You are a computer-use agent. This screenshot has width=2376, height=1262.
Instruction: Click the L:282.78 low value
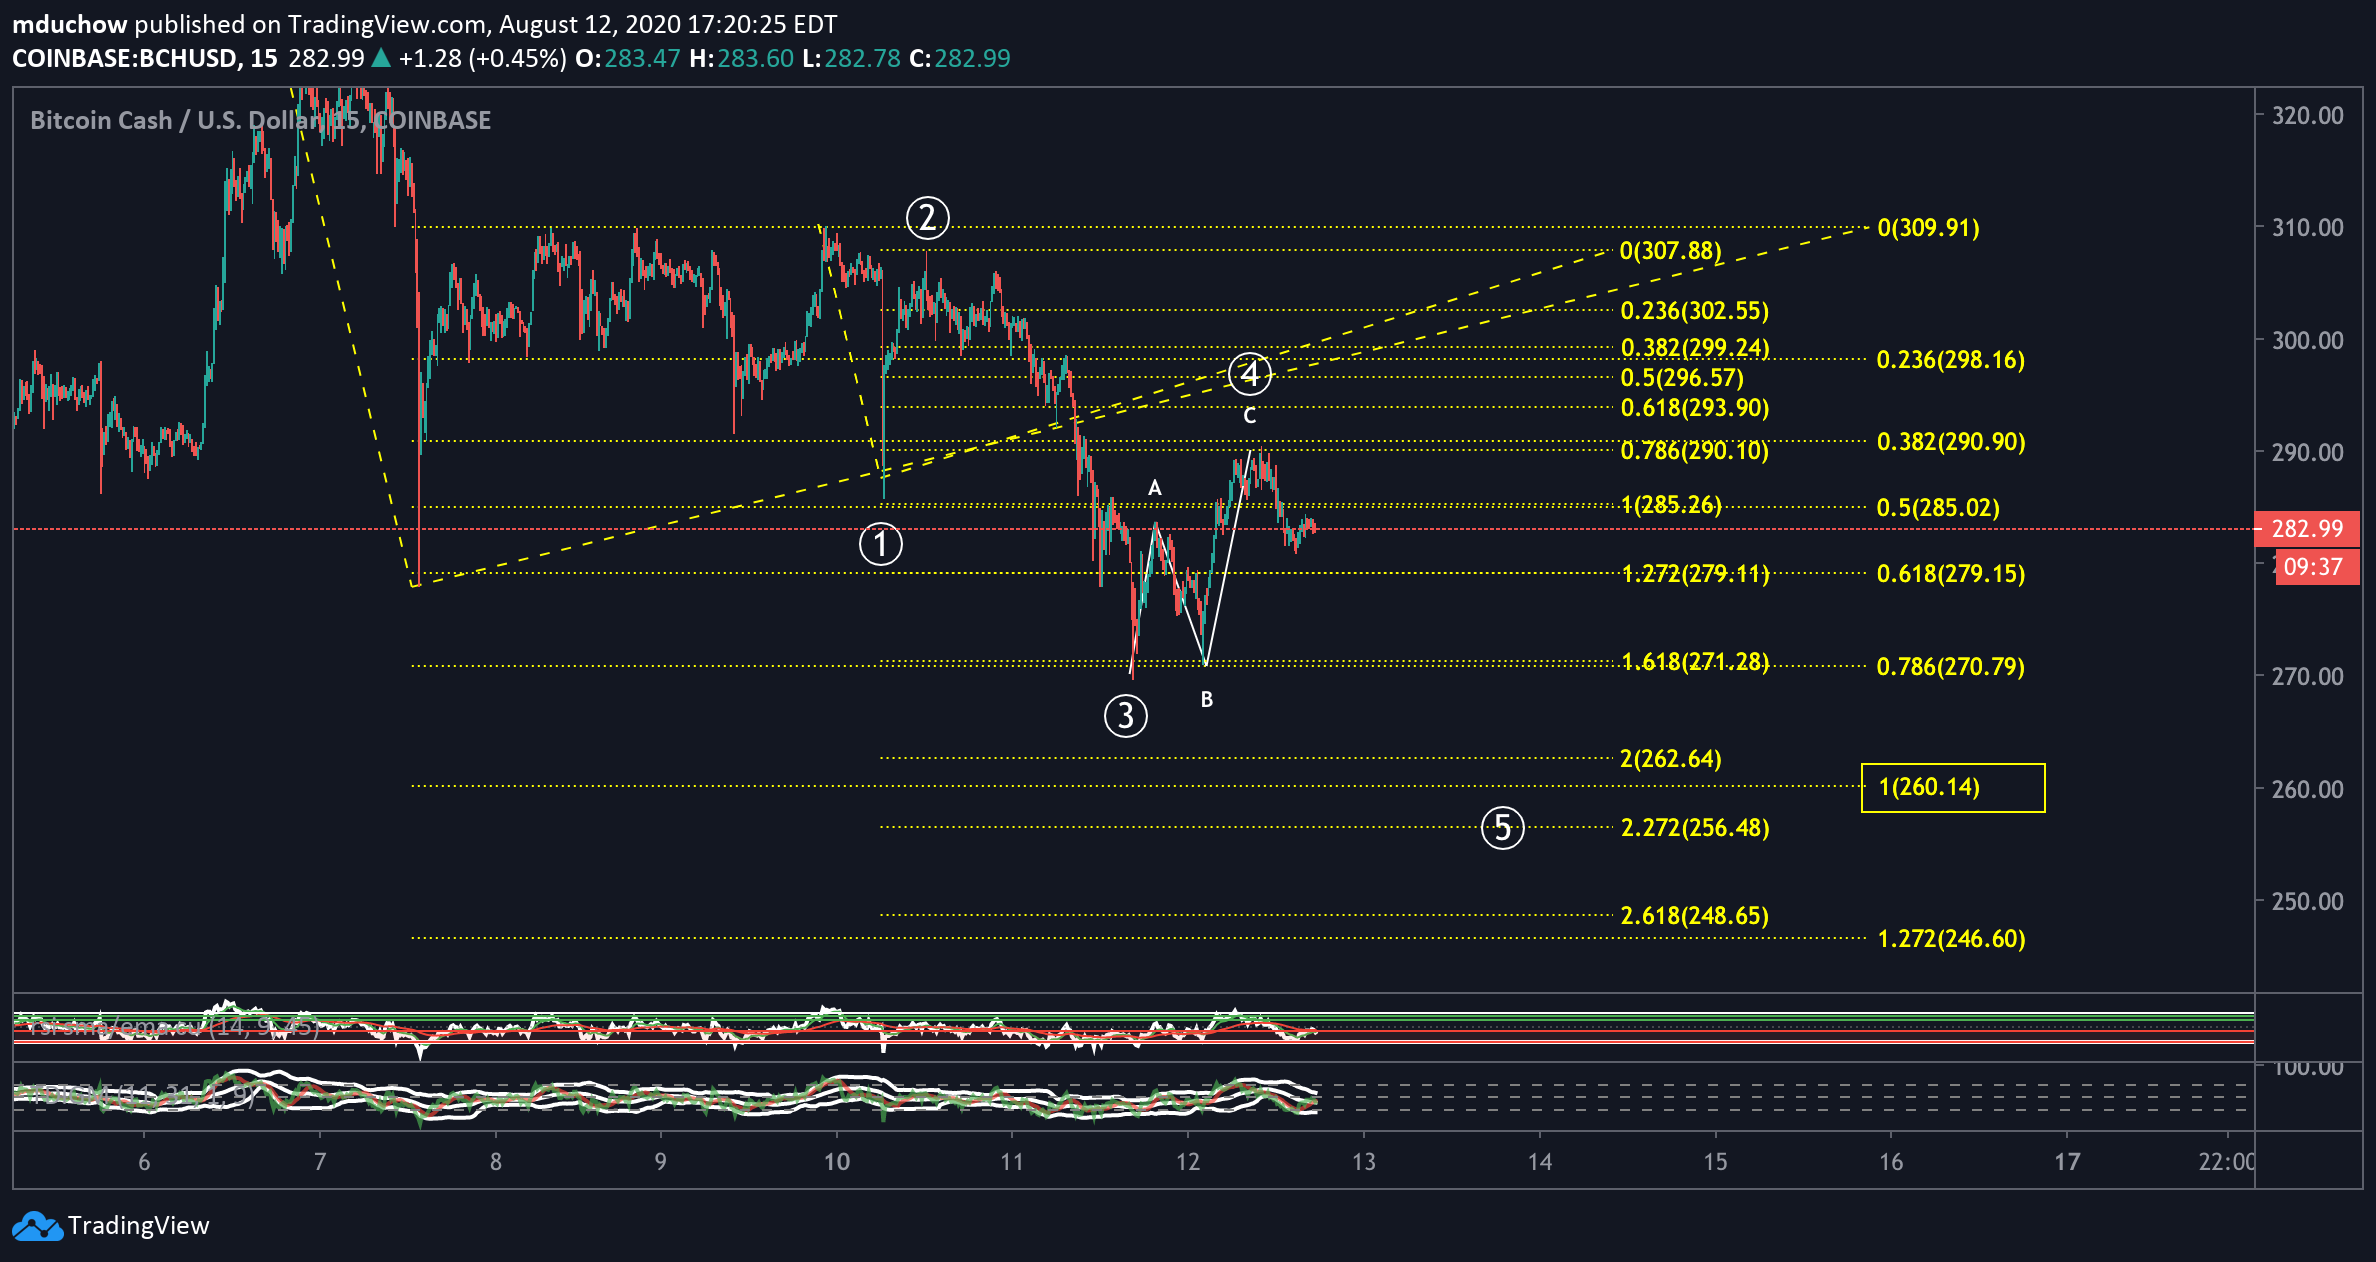[x=851, y=58]
